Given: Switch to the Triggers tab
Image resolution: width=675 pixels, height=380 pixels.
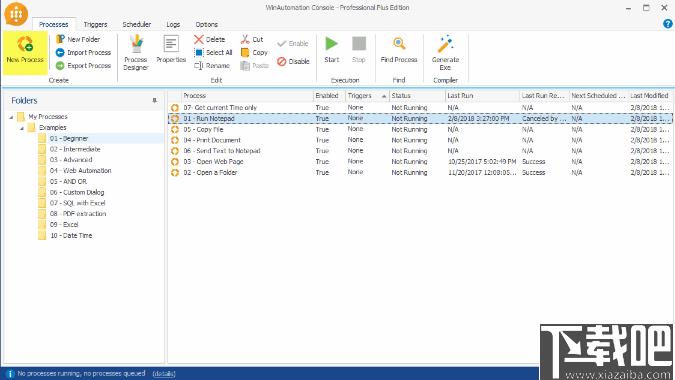Looking at the screenshot, I should [95, 25].
